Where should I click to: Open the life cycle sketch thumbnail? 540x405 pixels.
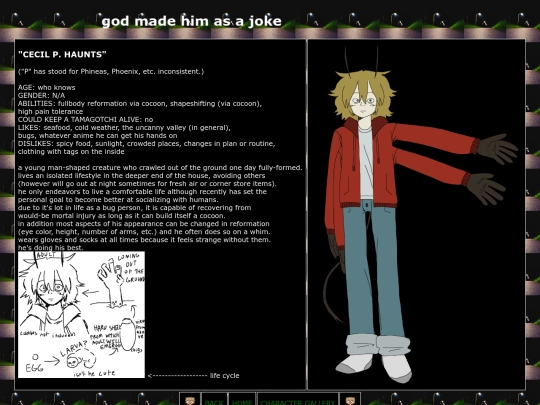(x=81, y=314)
